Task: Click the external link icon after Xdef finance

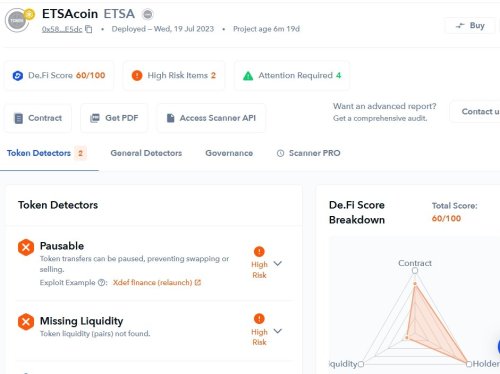Action: 198,282
